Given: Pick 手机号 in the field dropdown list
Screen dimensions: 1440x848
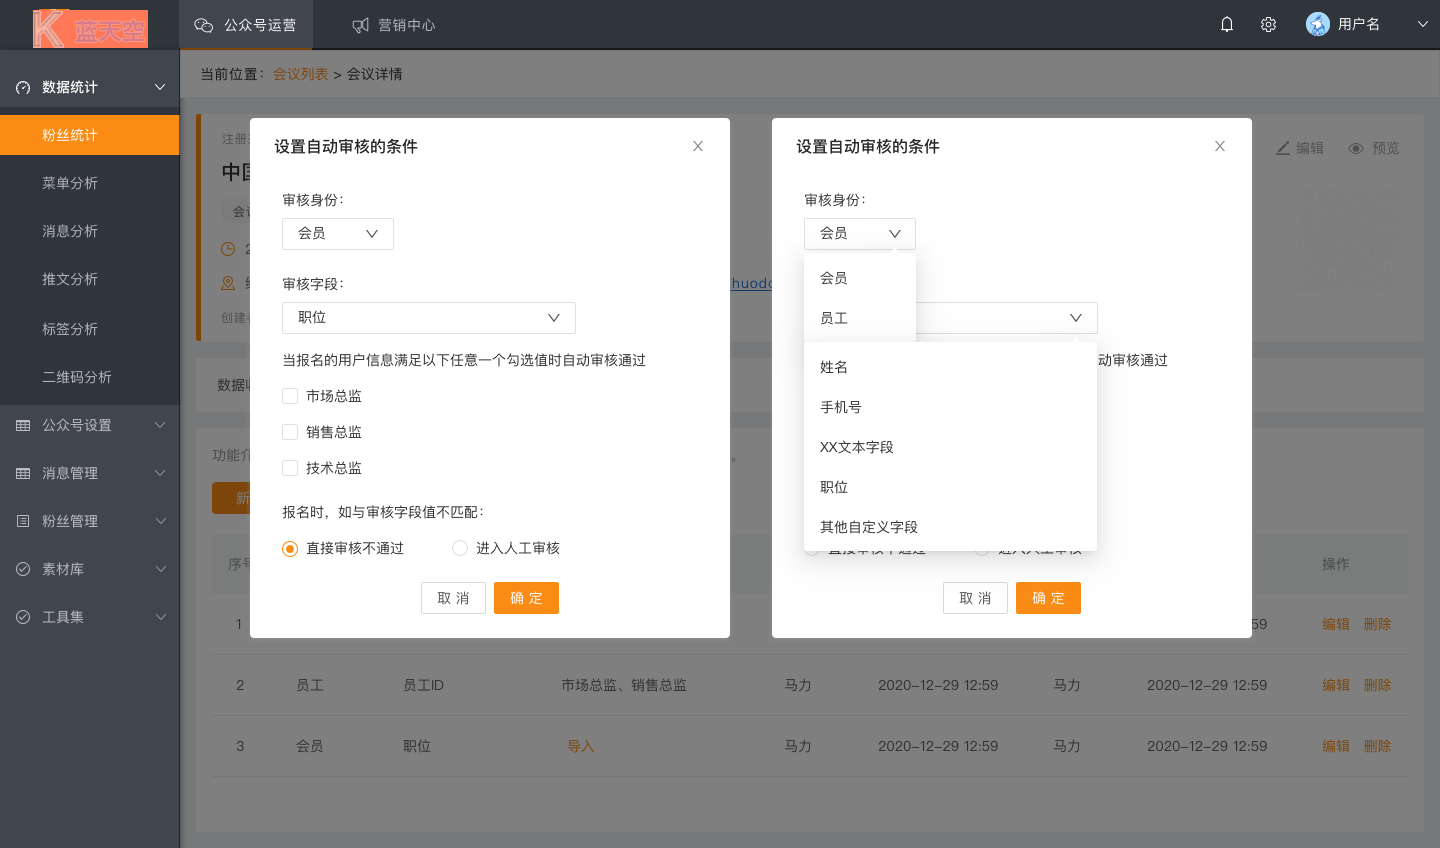Looking at the screenshot, I should pos(841,407).
